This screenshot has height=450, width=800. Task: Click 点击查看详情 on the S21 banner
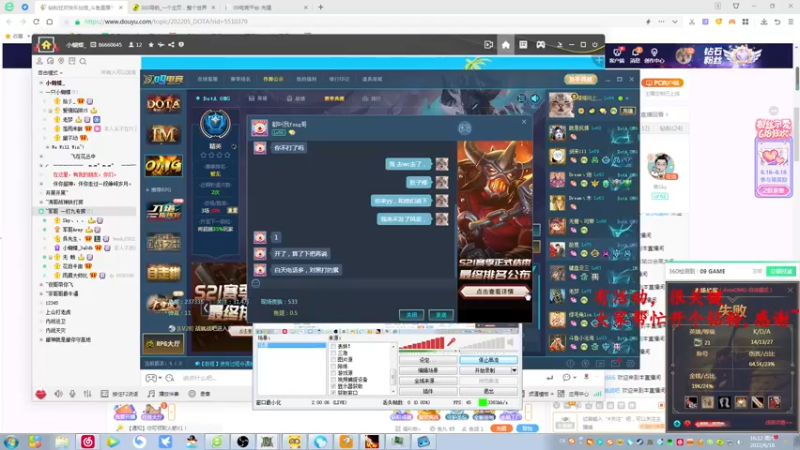click(x=494, y=291)
